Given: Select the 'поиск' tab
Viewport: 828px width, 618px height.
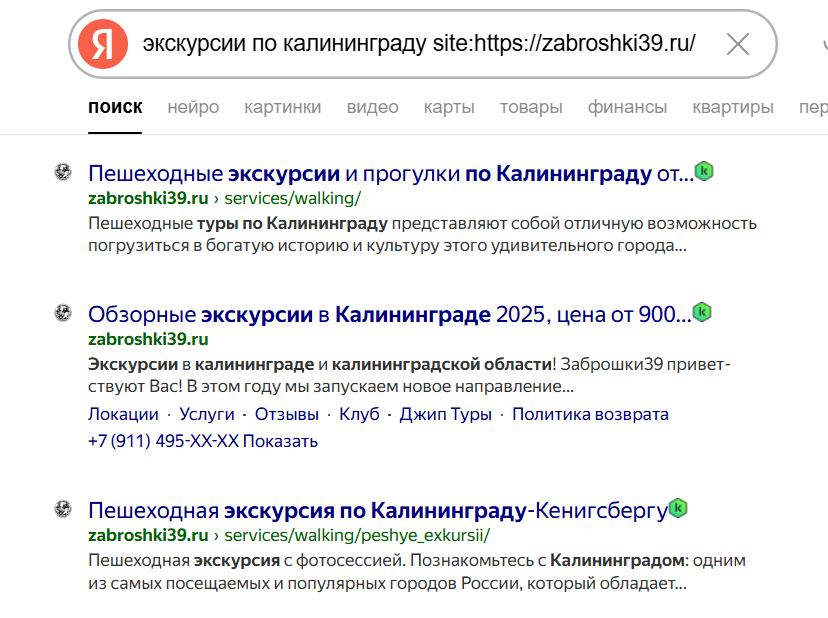Looking at the screenshot, I should (x=115, y=107).
